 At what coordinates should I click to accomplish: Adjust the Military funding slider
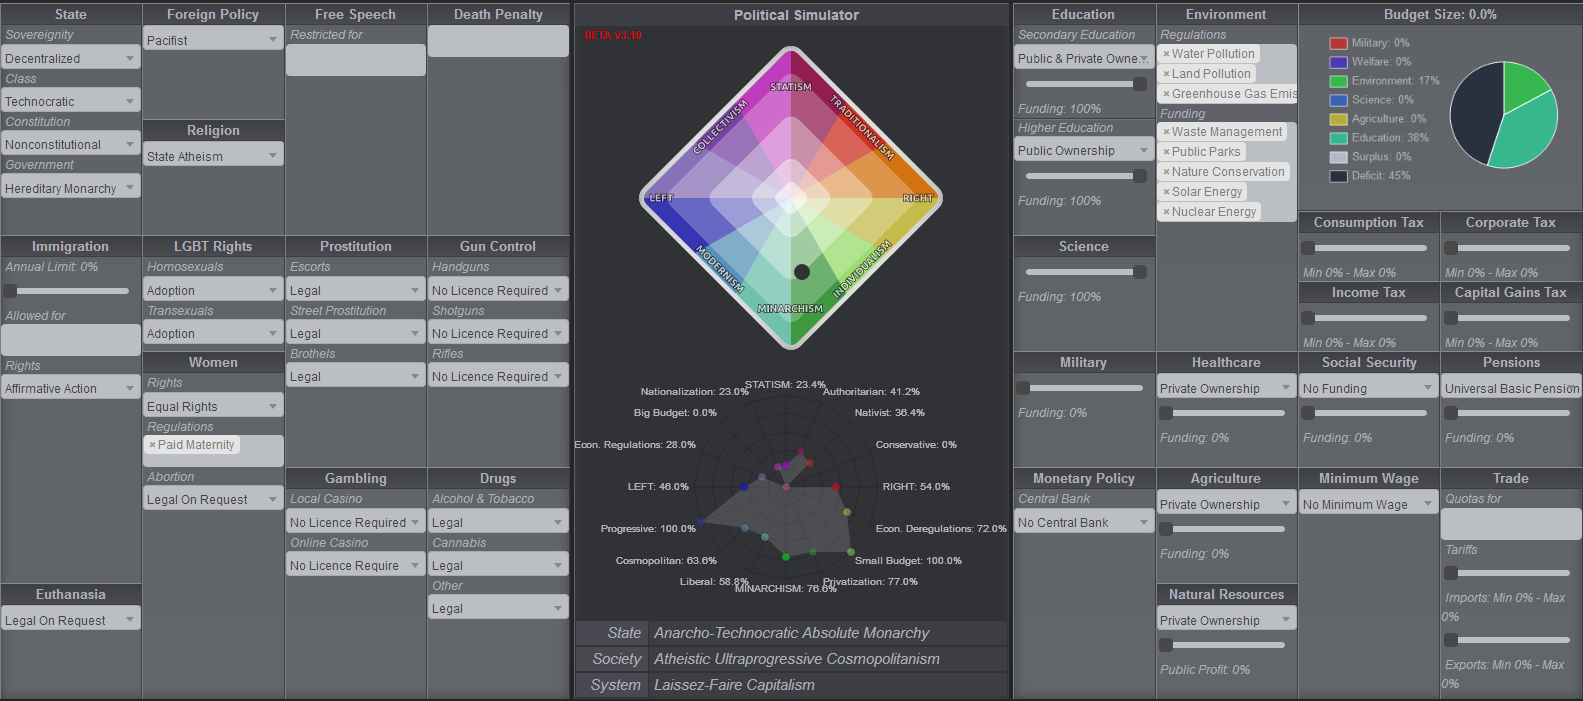tap(1080, 388)
